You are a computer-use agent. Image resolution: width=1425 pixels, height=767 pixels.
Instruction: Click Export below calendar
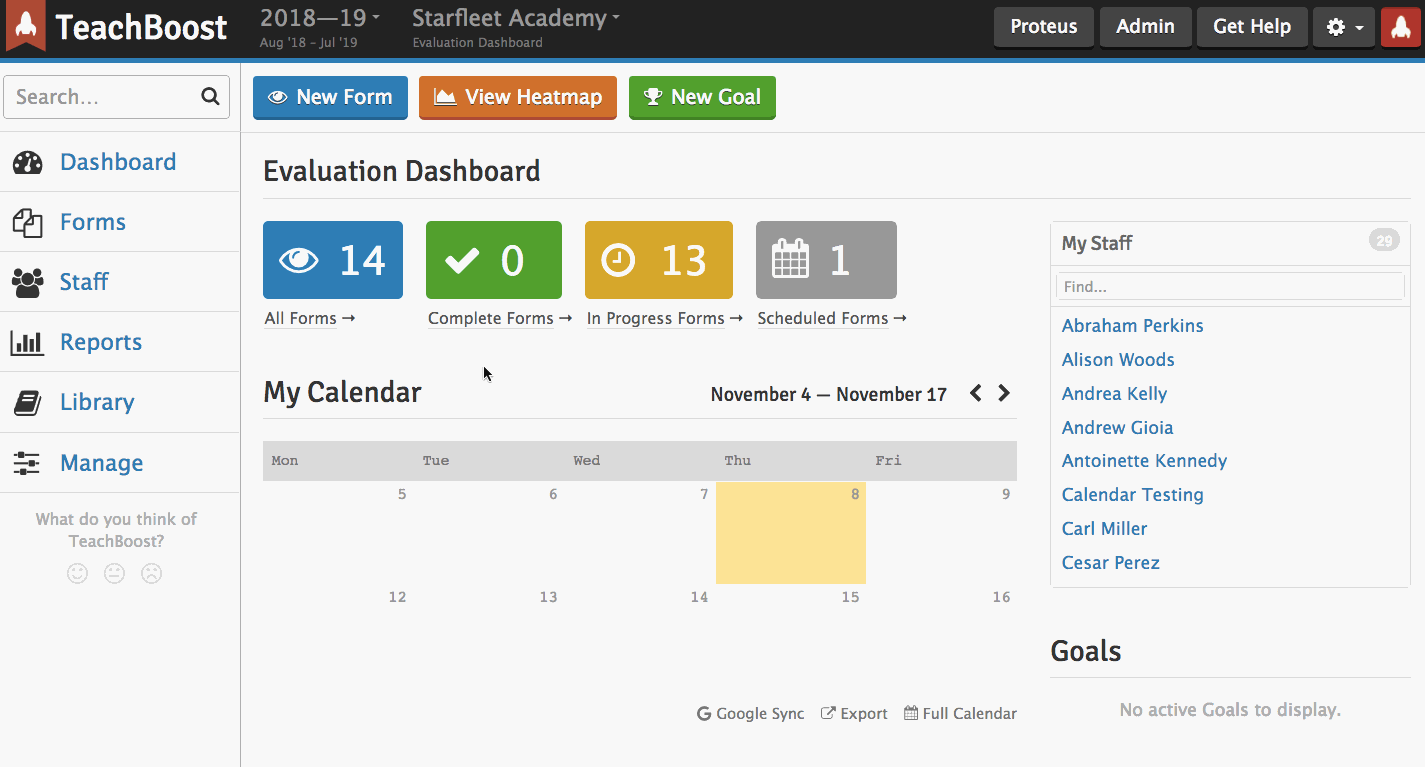(854, 713)
